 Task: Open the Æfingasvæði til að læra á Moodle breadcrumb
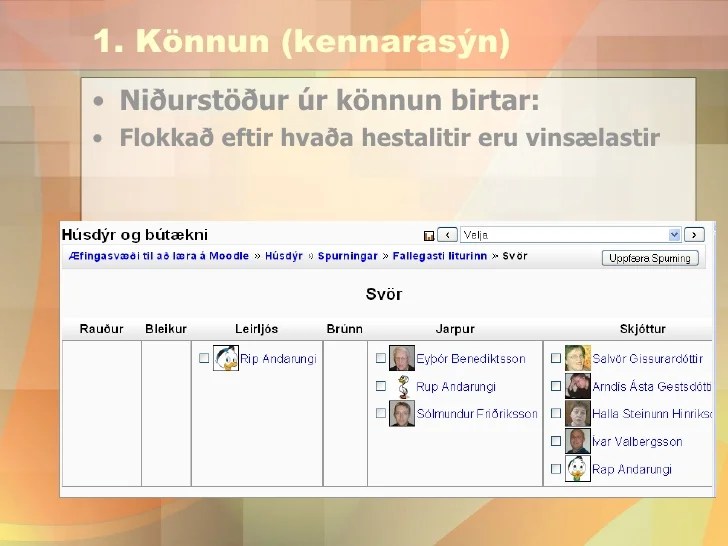tap(159, 256)
